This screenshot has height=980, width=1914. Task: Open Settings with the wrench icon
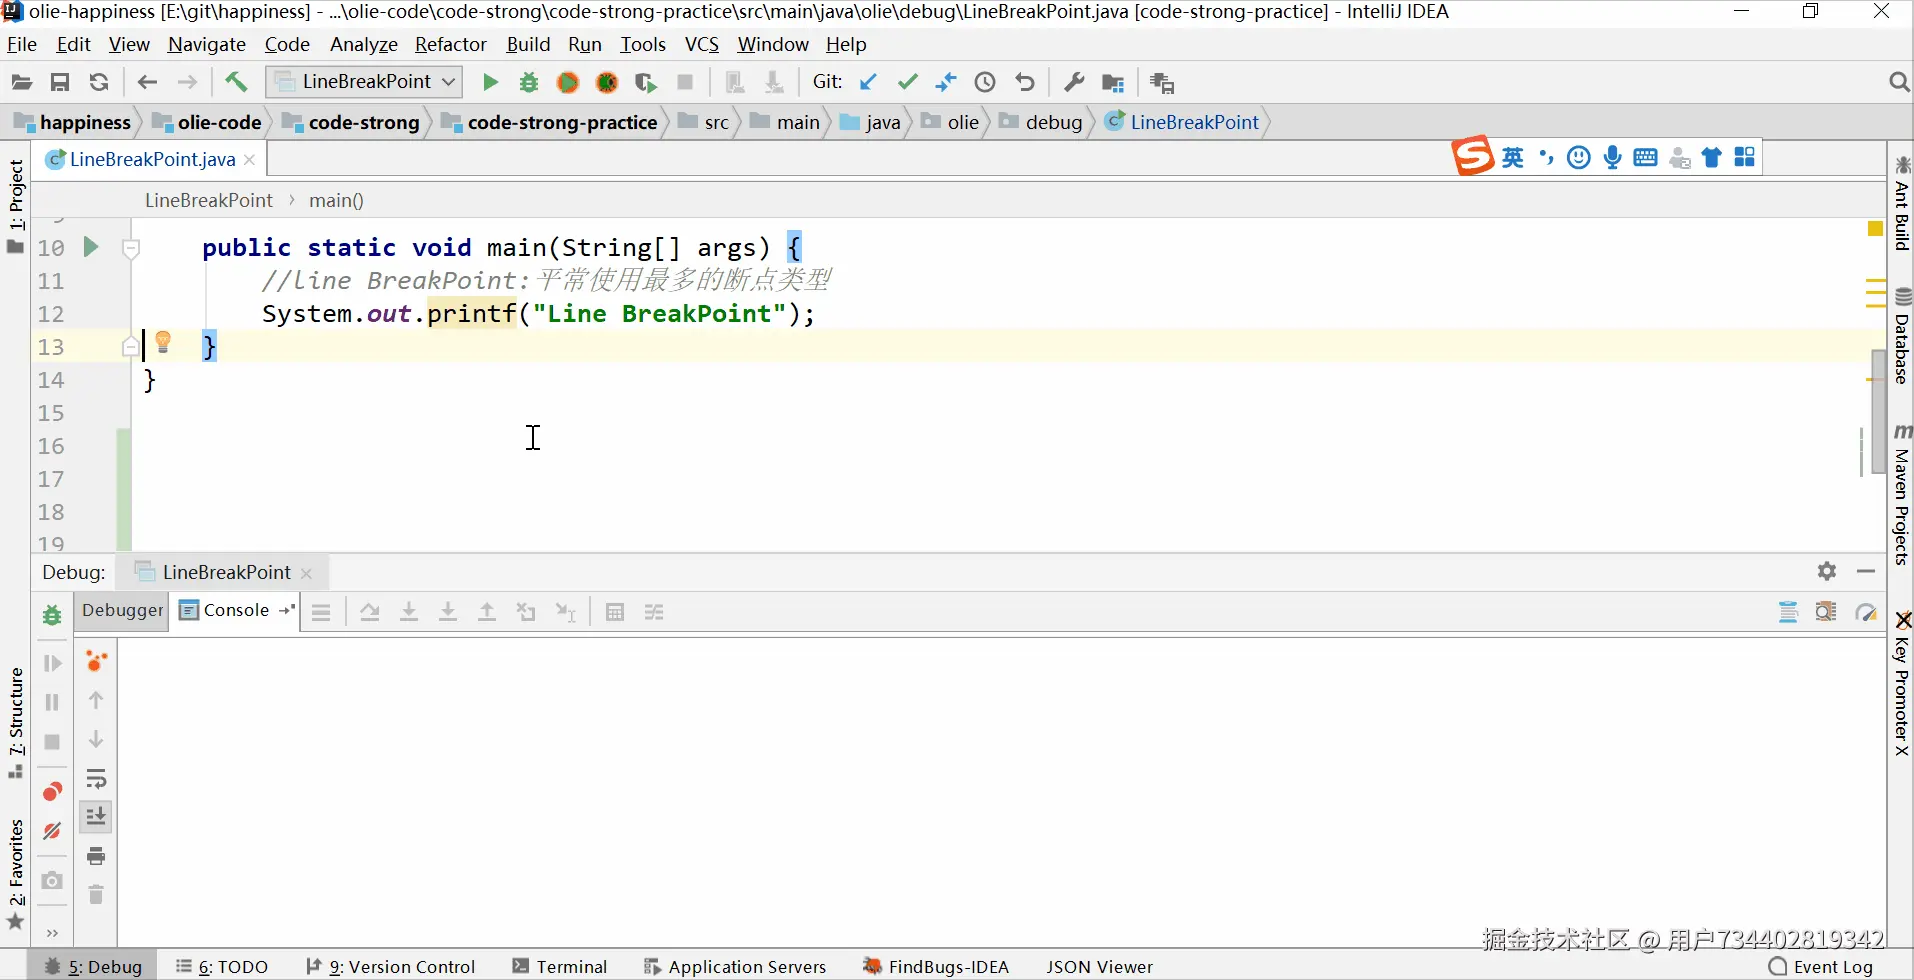point(1074,82)
